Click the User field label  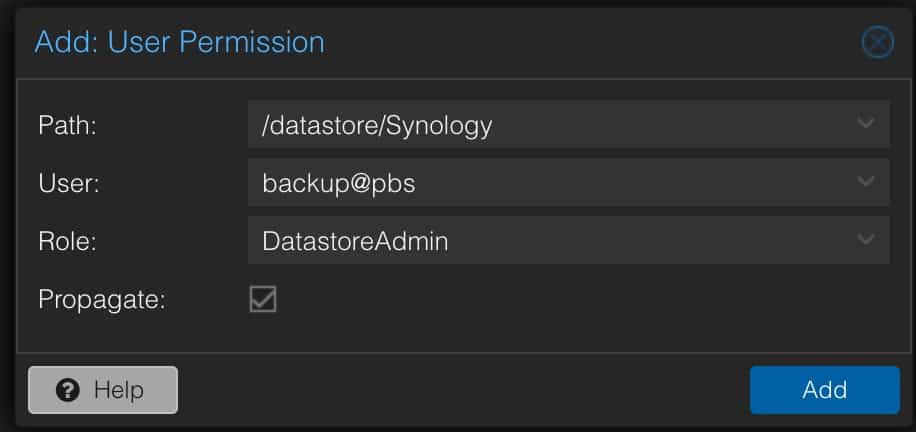point(66,183)
